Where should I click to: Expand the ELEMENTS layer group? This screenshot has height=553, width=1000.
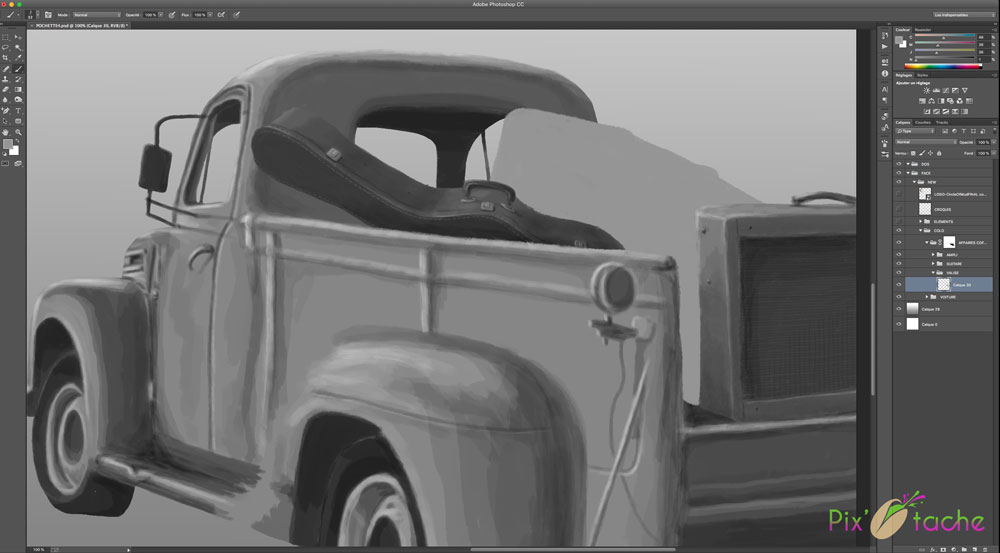tap(921, 221)
